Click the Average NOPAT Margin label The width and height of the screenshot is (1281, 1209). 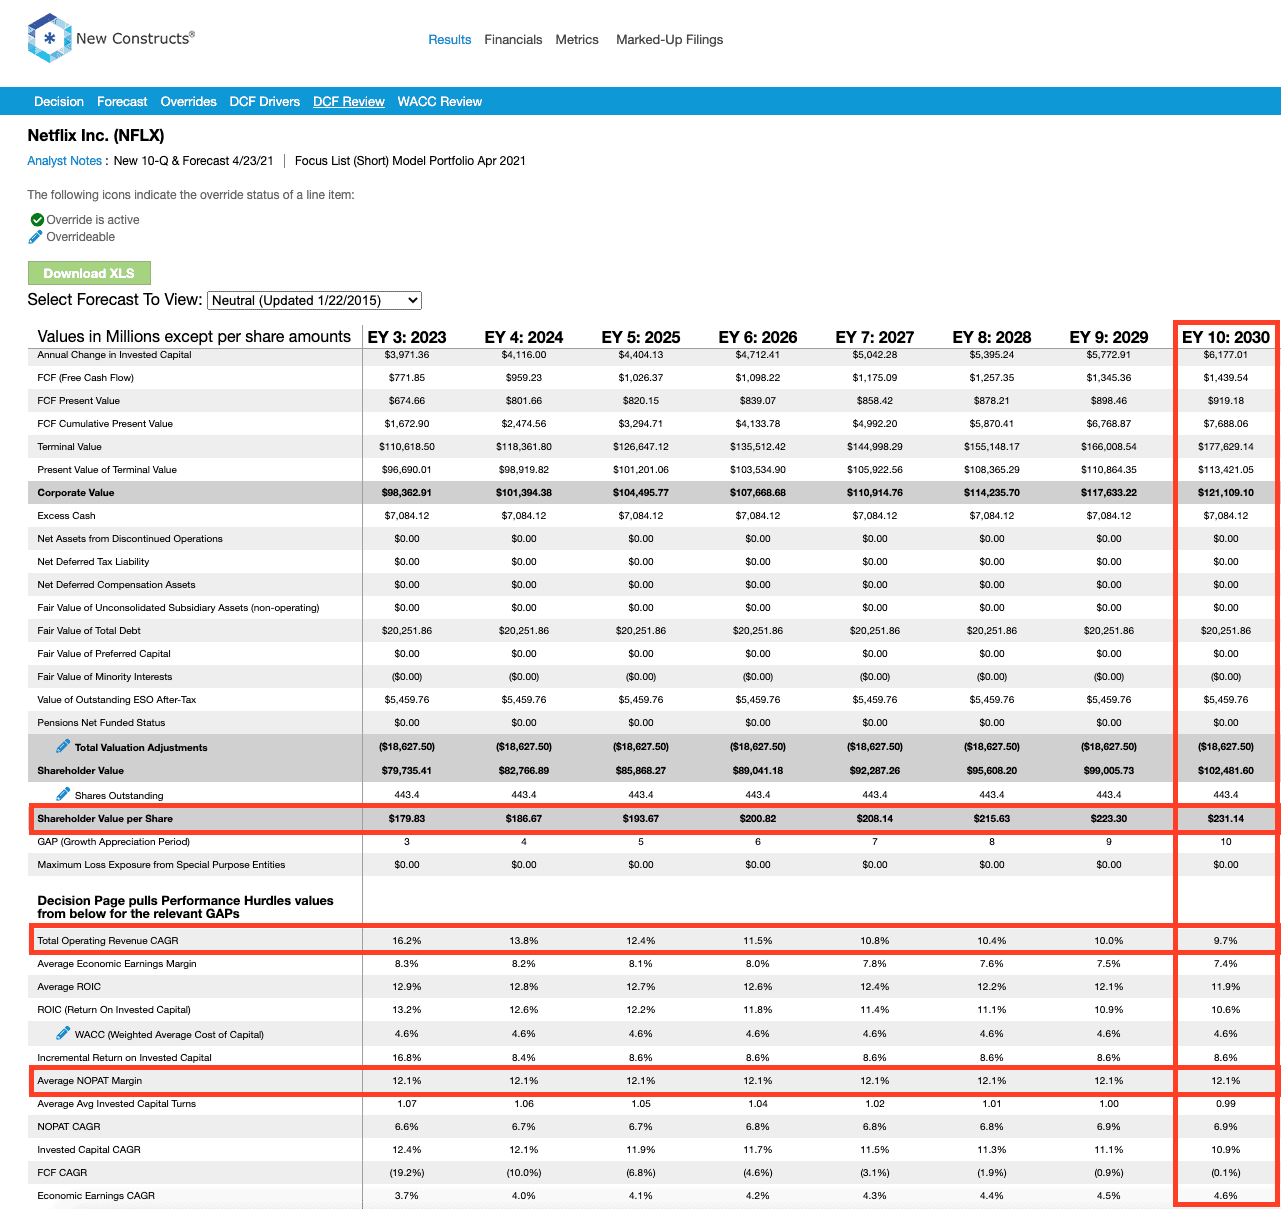[87, 1081]
